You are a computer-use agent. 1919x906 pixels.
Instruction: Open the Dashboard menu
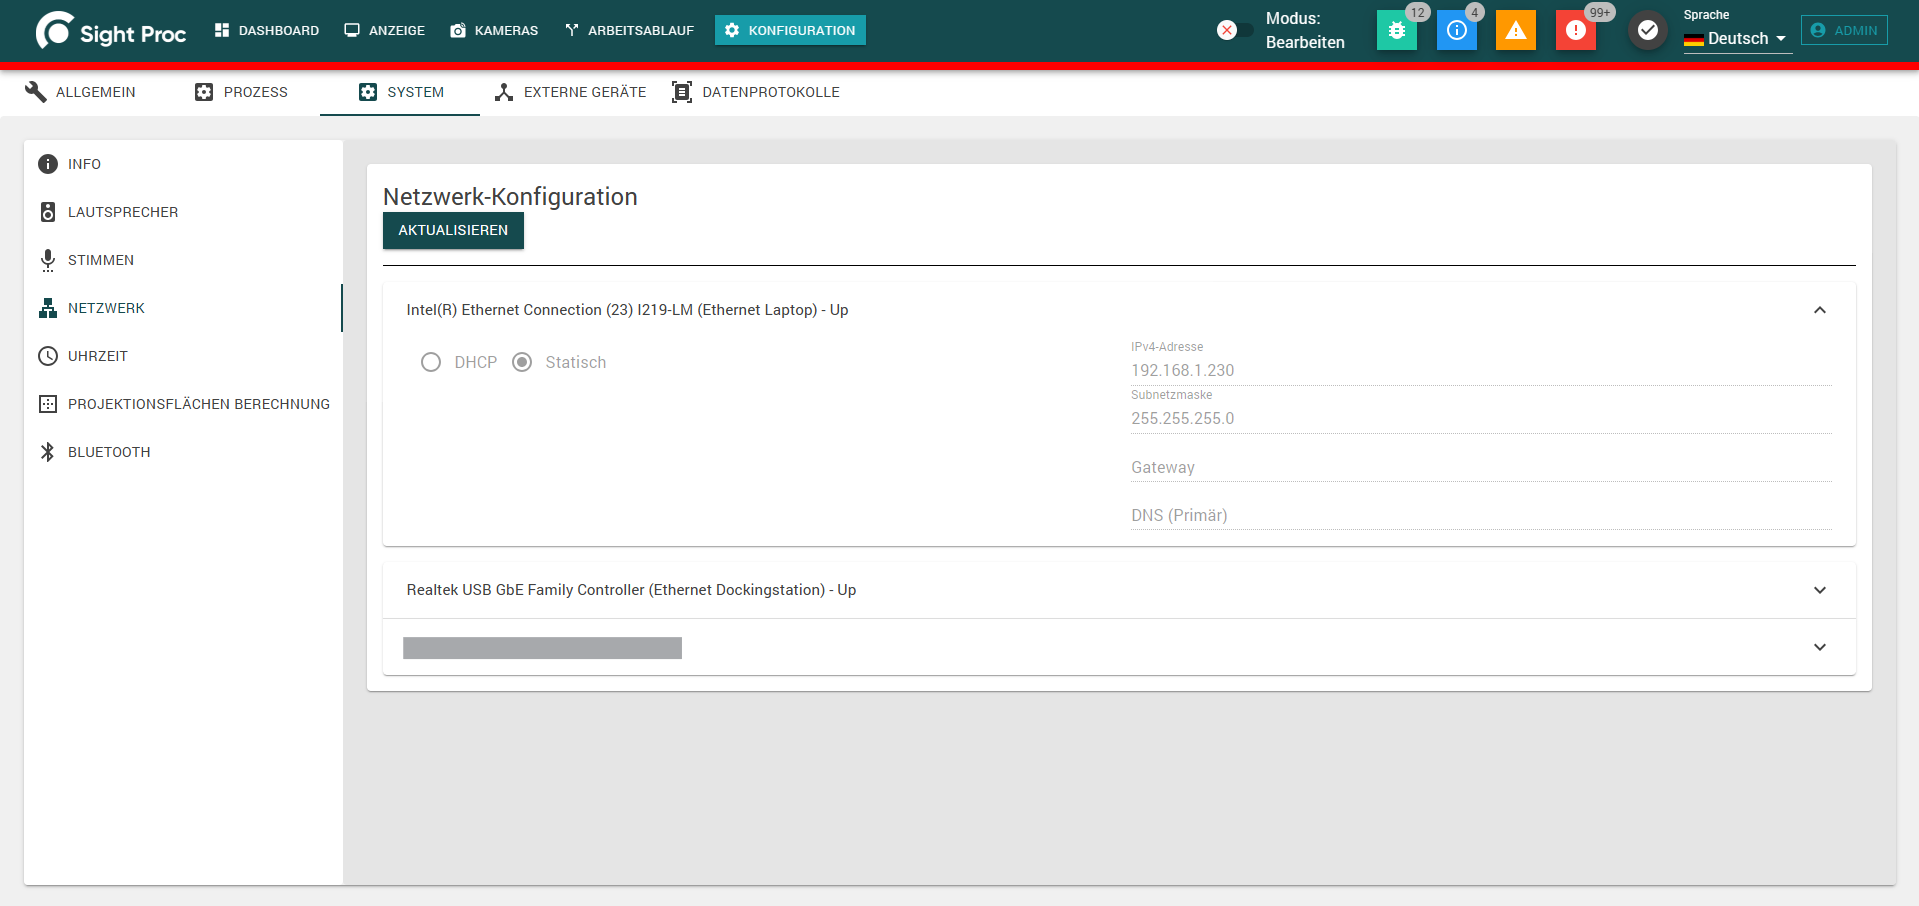click(267, 30)
